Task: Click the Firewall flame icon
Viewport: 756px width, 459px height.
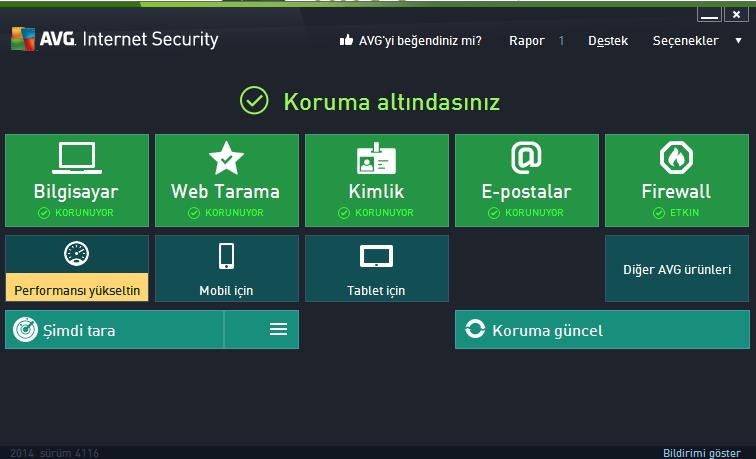Action: (x=676, y=158)
